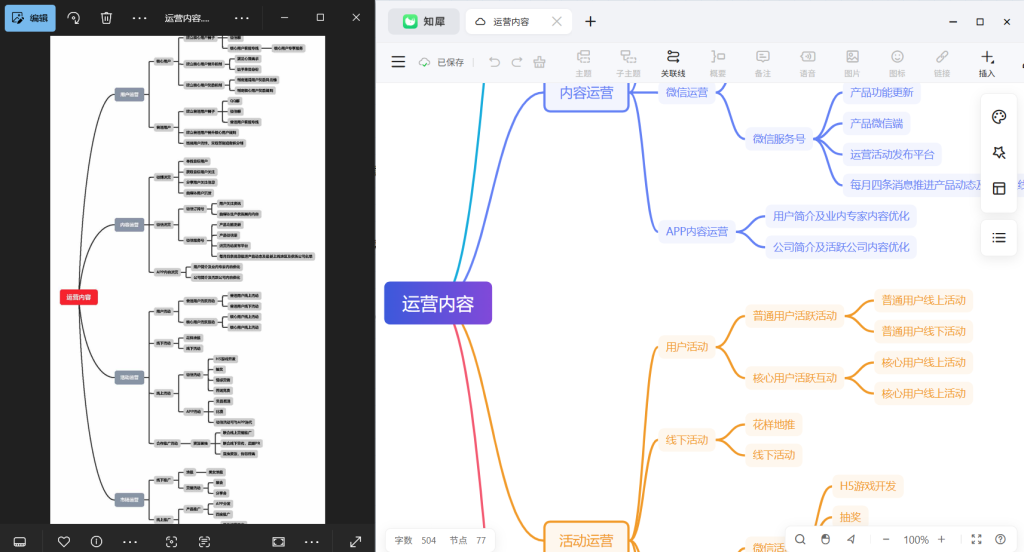This screenshot has width=1024, height=552.
Task: Click the visual search scan icon
Action: pyautogui.click(x=171, y=542)
